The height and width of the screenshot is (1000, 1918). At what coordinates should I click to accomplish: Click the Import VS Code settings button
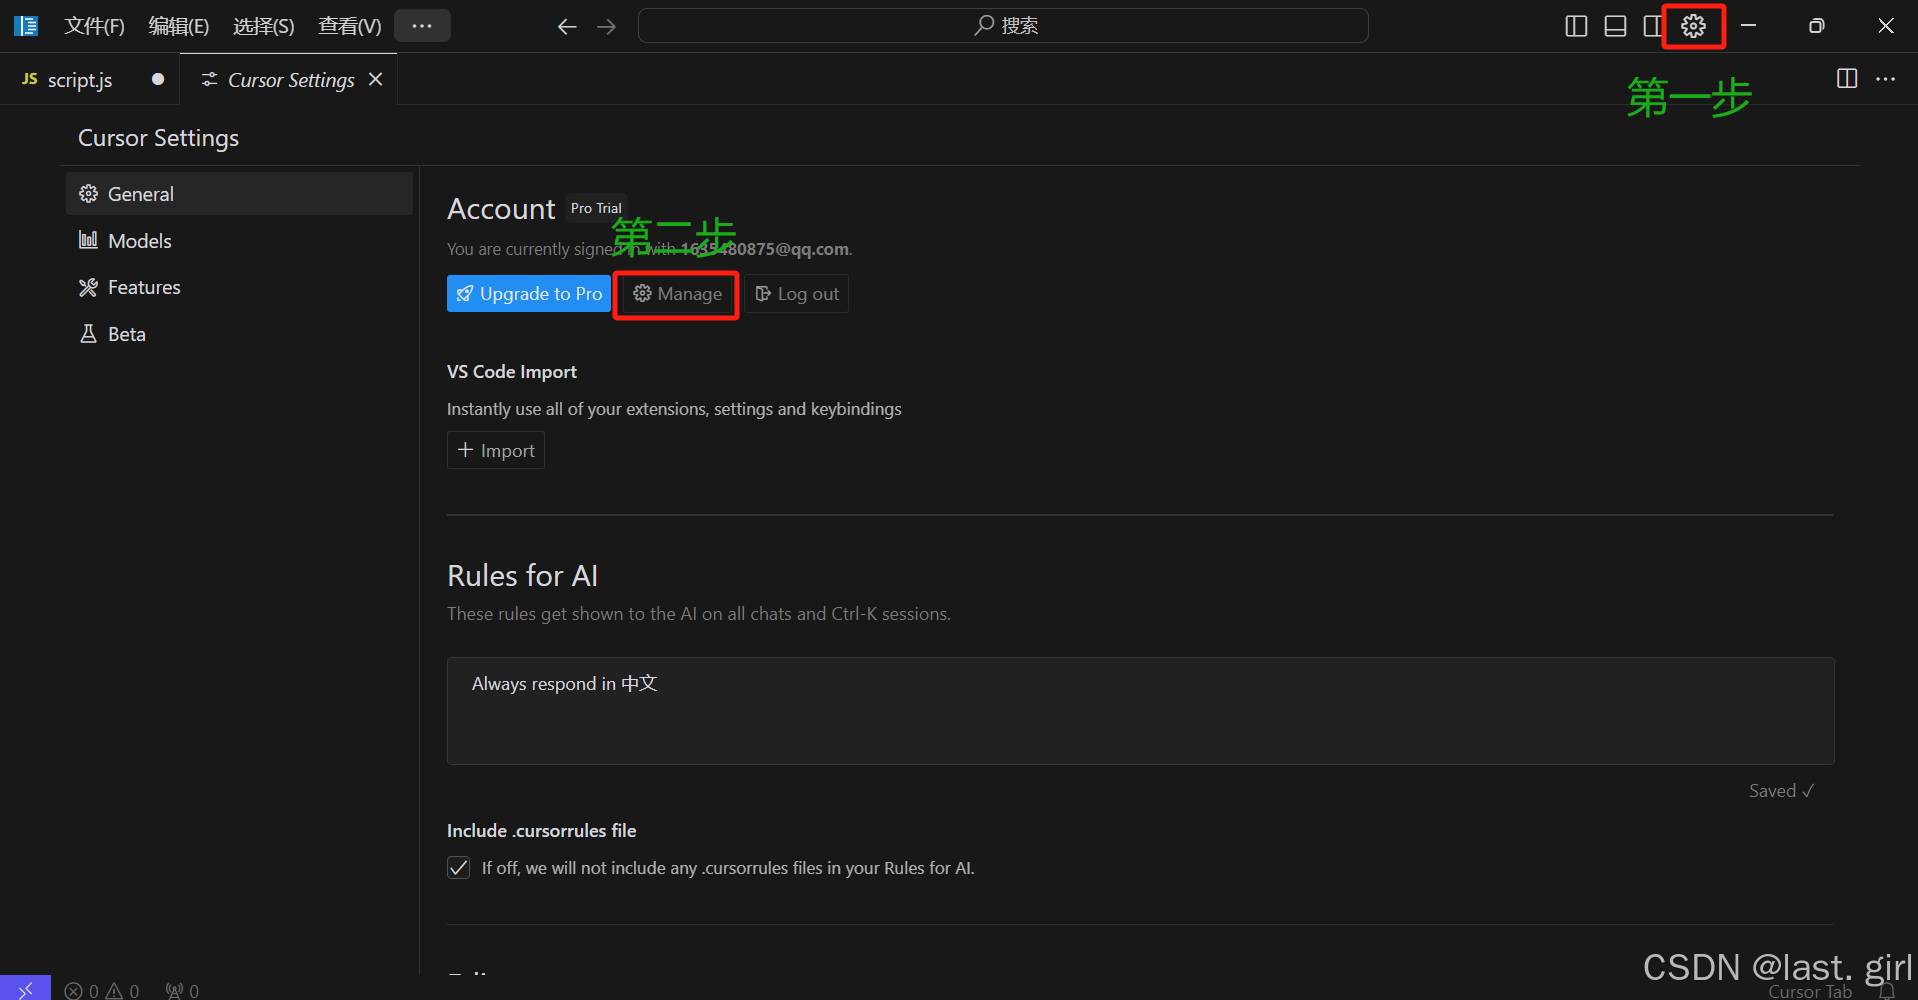pyautogui.click(x=496, y=450)
